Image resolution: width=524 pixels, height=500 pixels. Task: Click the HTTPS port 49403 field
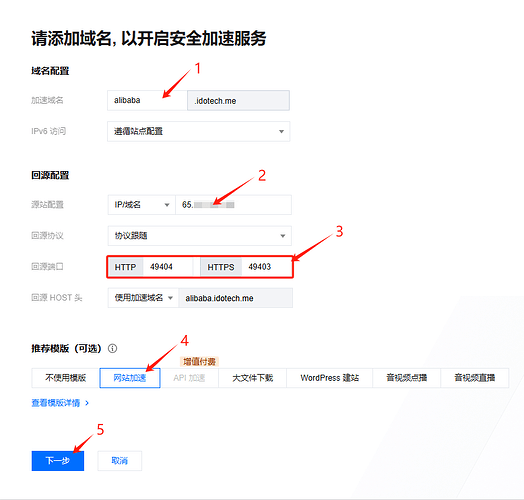point(267,267)
